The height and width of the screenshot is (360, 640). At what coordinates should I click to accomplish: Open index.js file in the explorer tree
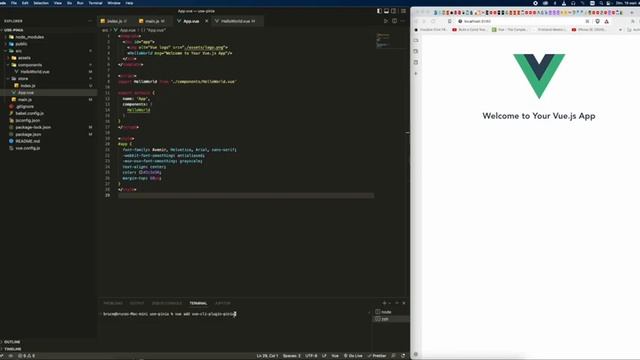click(28, 86)
